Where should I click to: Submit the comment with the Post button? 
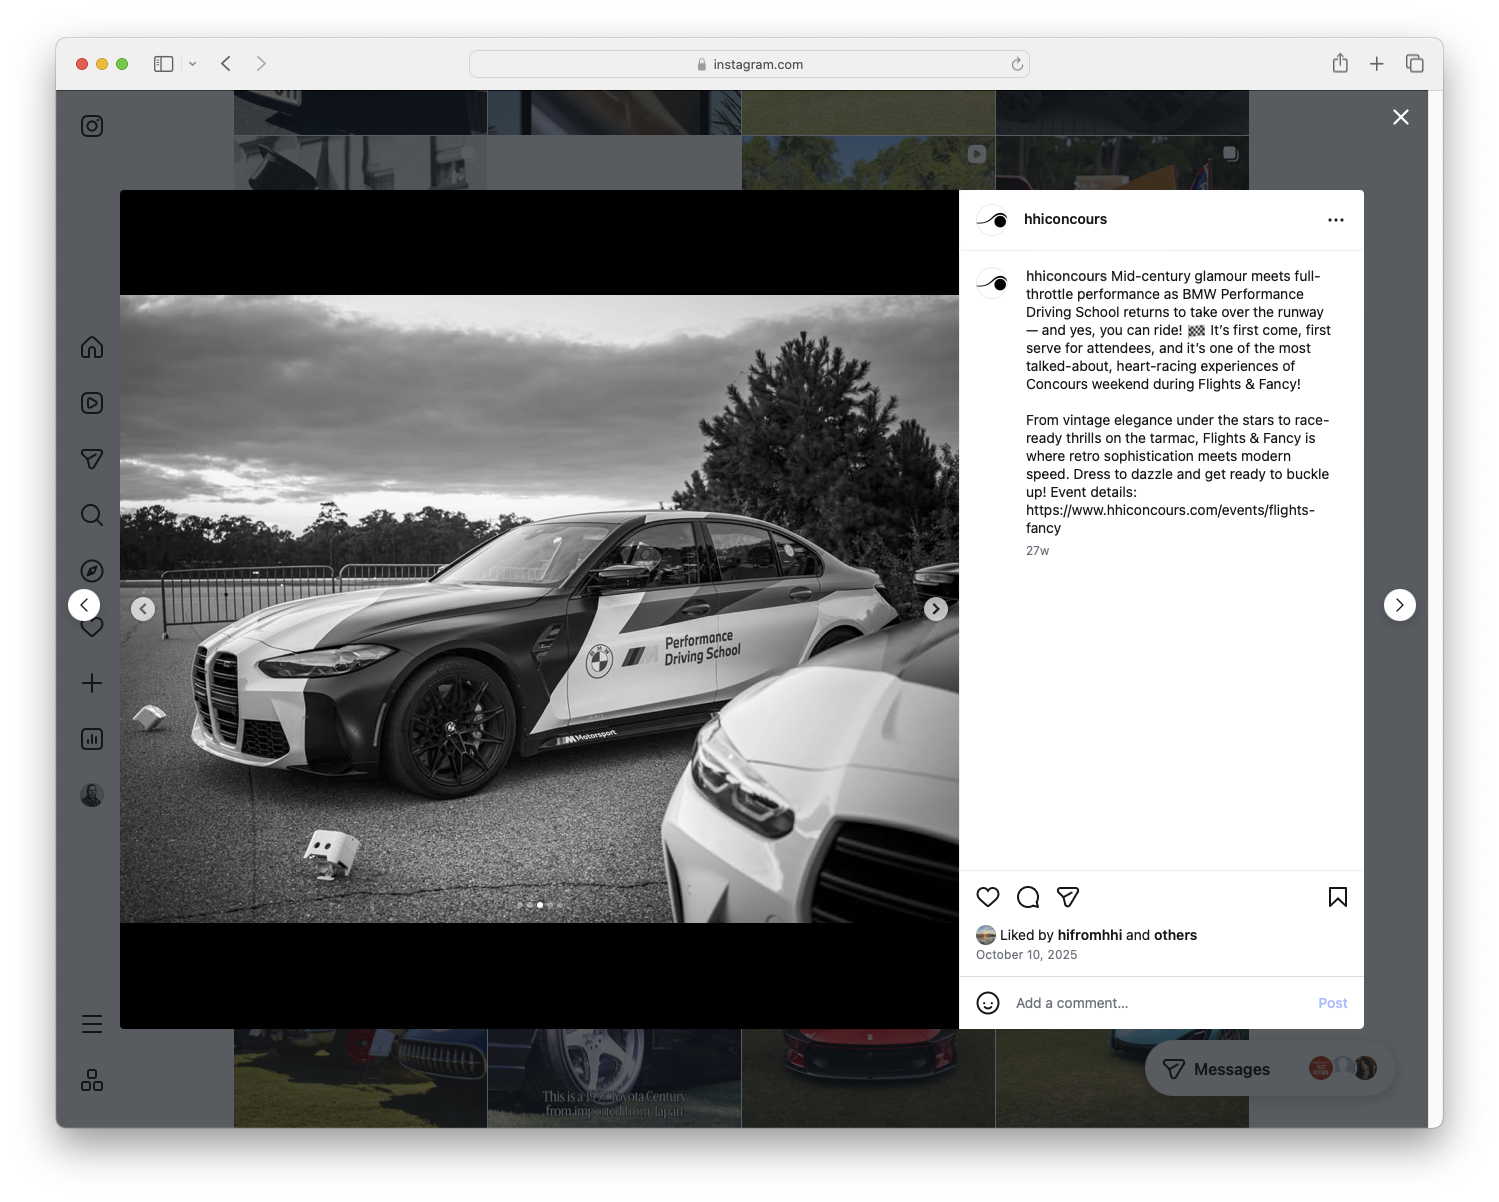click(1332, 1002)
